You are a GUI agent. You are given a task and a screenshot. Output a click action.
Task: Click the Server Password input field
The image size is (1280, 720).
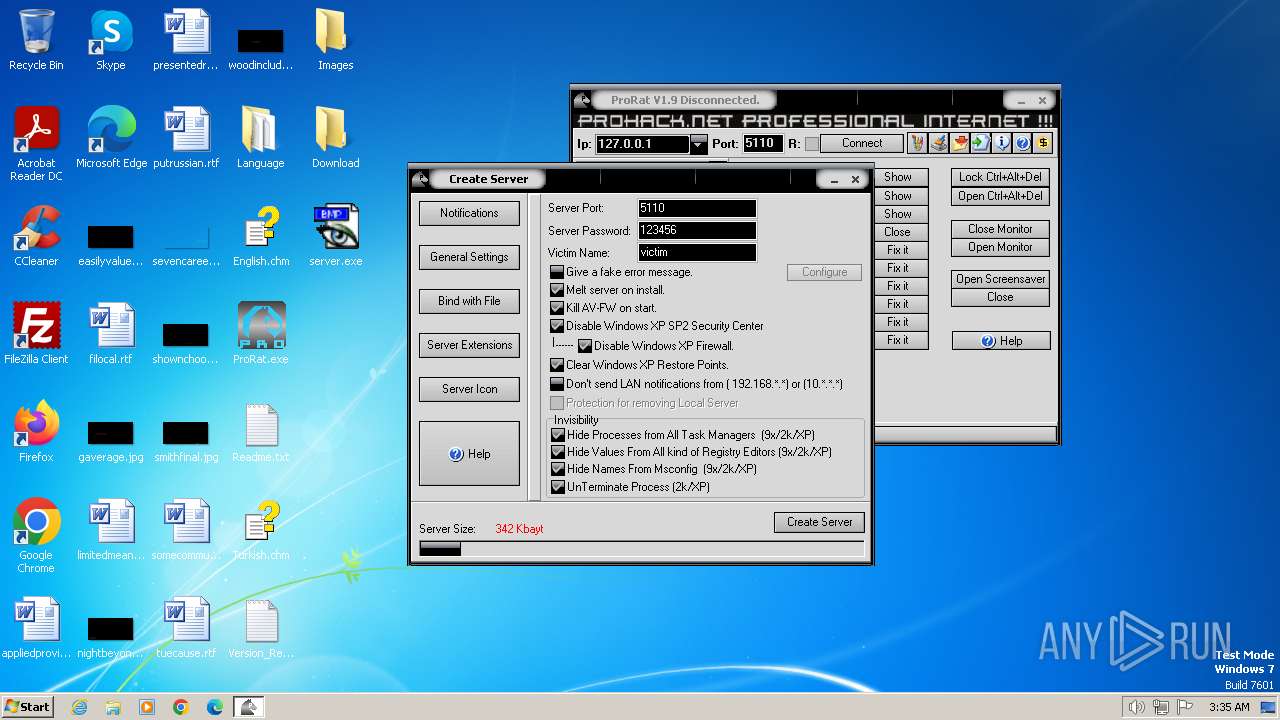(697, 230)
